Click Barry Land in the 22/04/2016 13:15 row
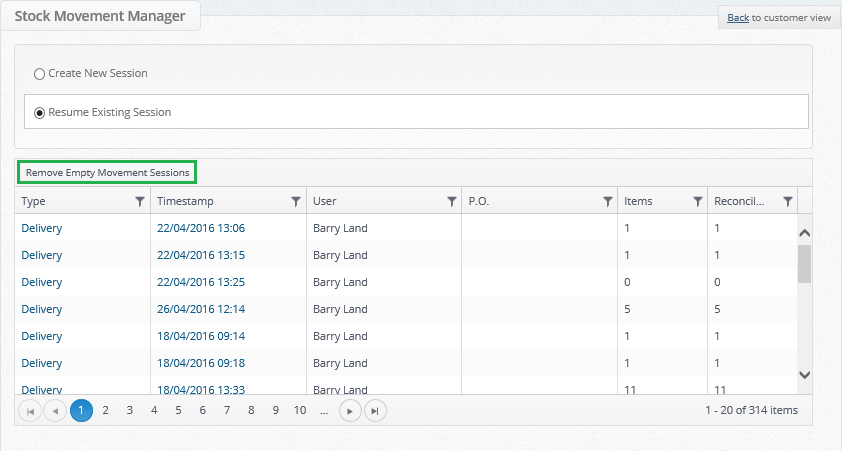842x451 pixels. pos(340,255)
